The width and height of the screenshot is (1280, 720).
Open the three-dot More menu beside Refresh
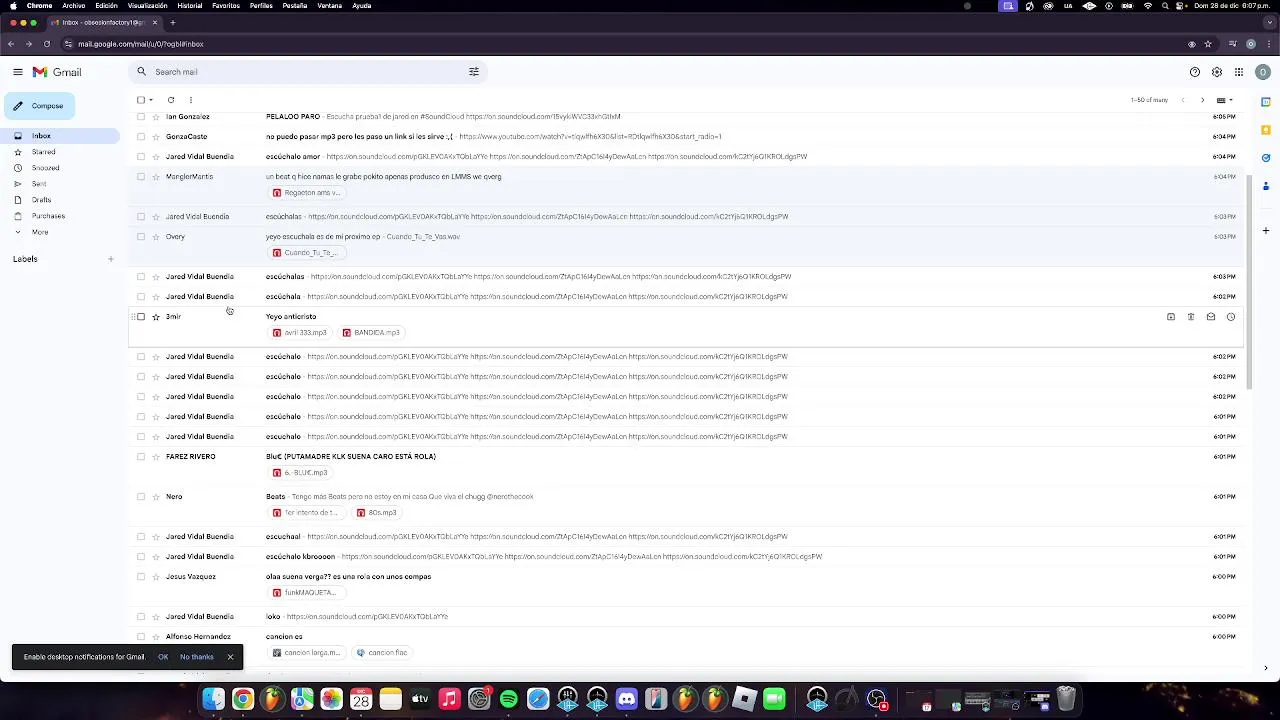pos(191,100)
